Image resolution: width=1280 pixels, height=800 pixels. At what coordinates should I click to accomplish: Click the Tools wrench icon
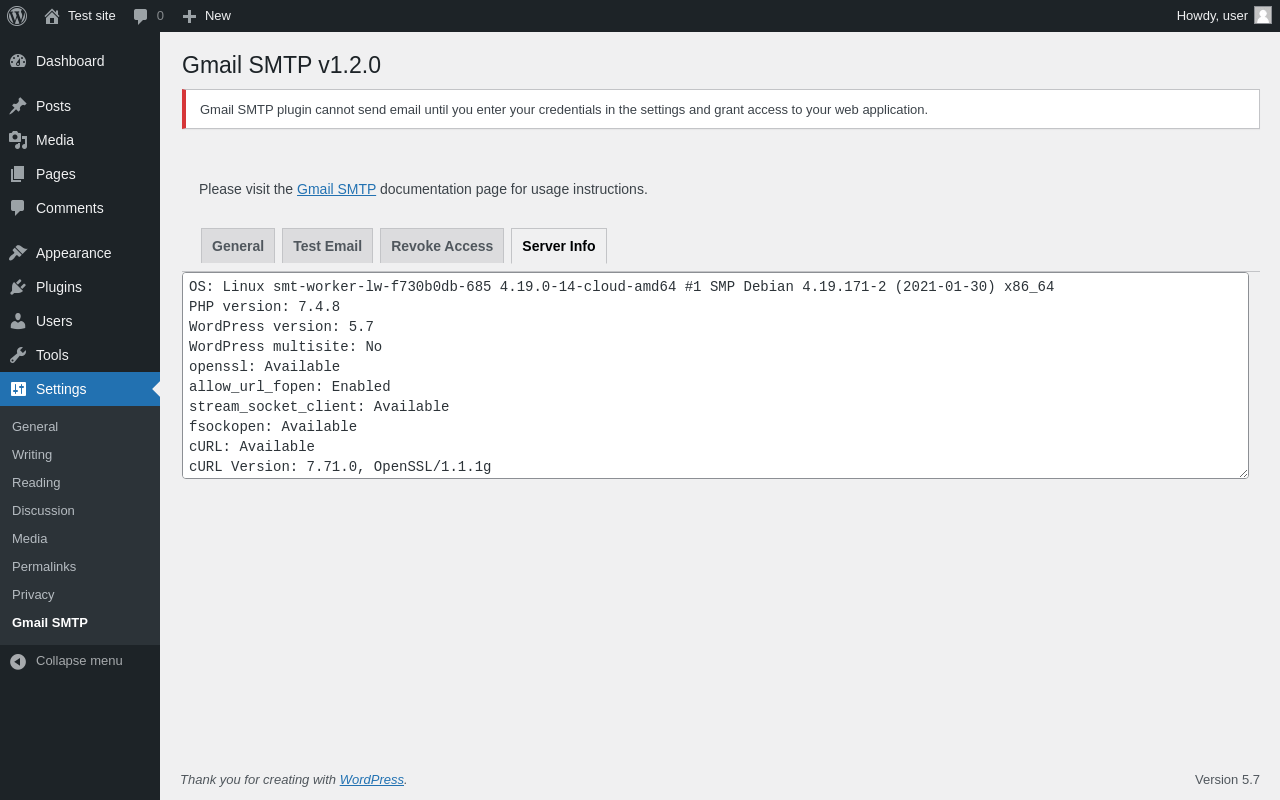tap(18, 355)
